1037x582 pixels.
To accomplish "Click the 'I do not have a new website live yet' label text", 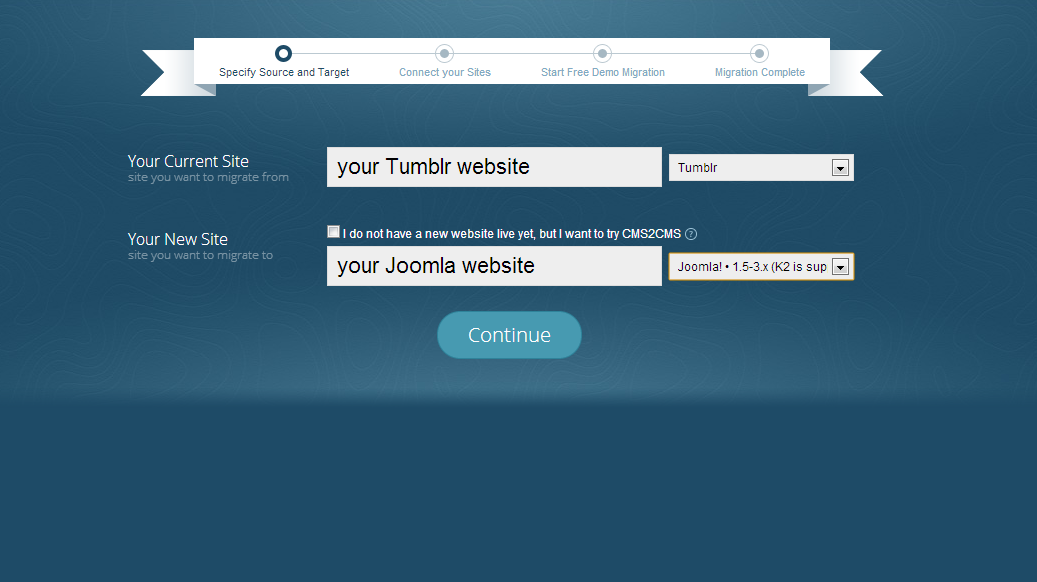I will [512, 234].
